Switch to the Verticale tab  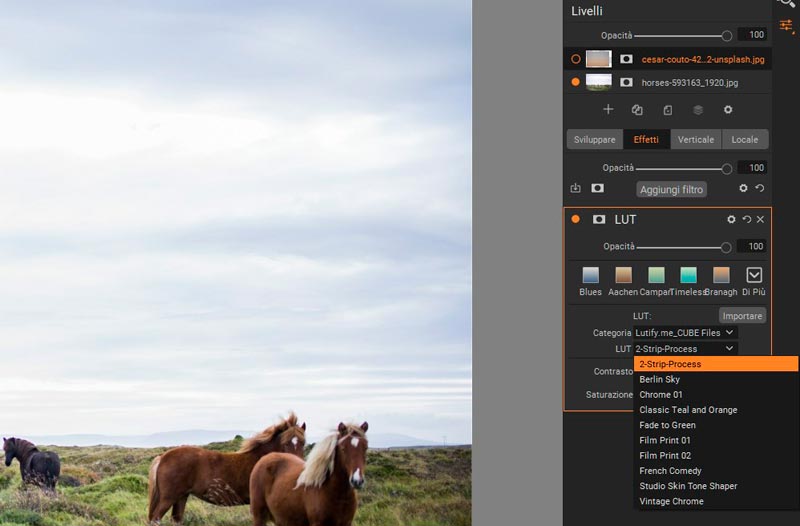696,139
